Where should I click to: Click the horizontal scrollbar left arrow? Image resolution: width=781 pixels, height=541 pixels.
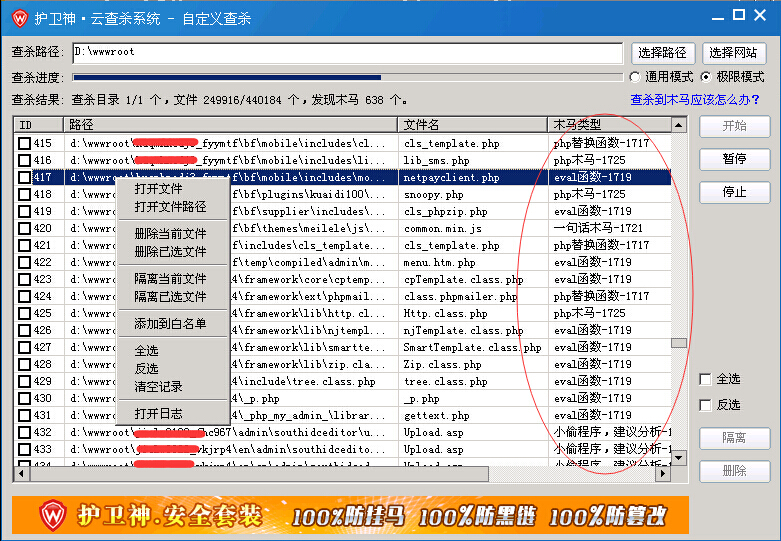coord(21,474)
